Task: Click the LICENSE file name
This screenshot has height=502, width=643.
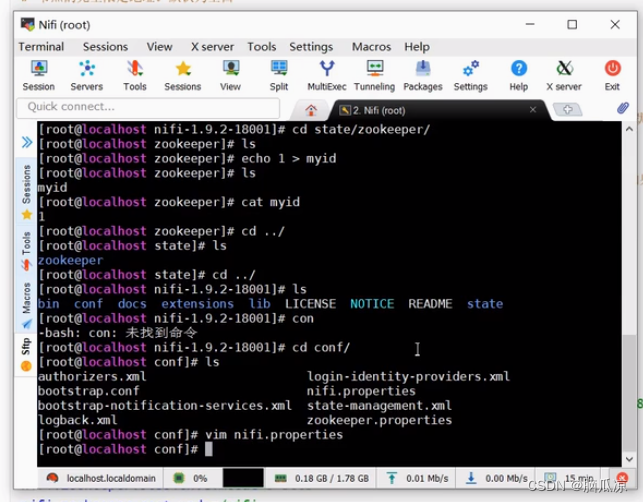Action: [310, 304]
